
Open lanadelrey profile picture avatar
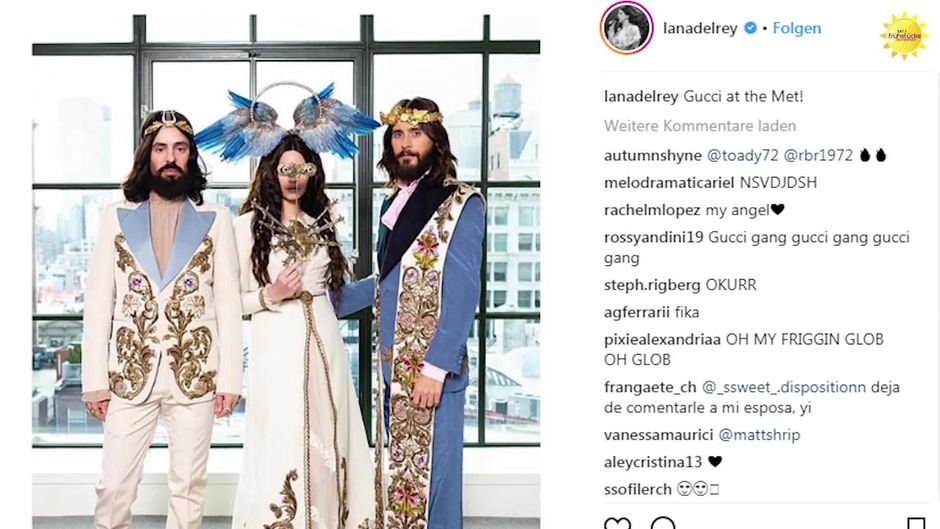pos(626,28)
